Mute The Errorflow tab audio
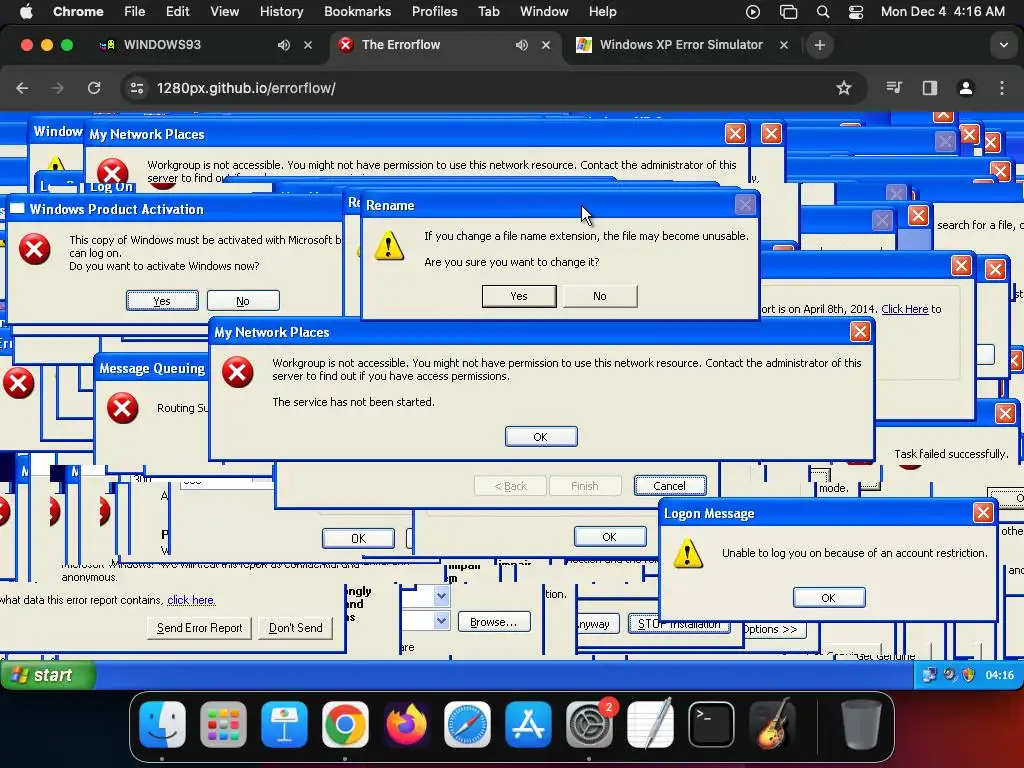 point(521,45)
